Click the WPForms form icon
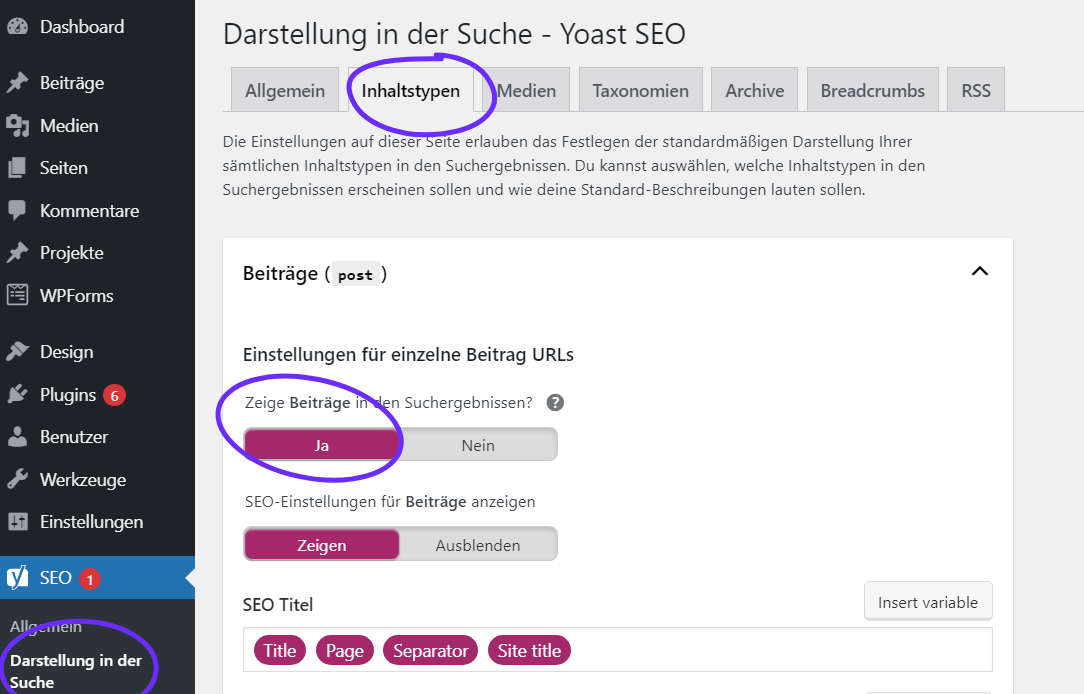1084x694 pixels. tap(17, 295)
